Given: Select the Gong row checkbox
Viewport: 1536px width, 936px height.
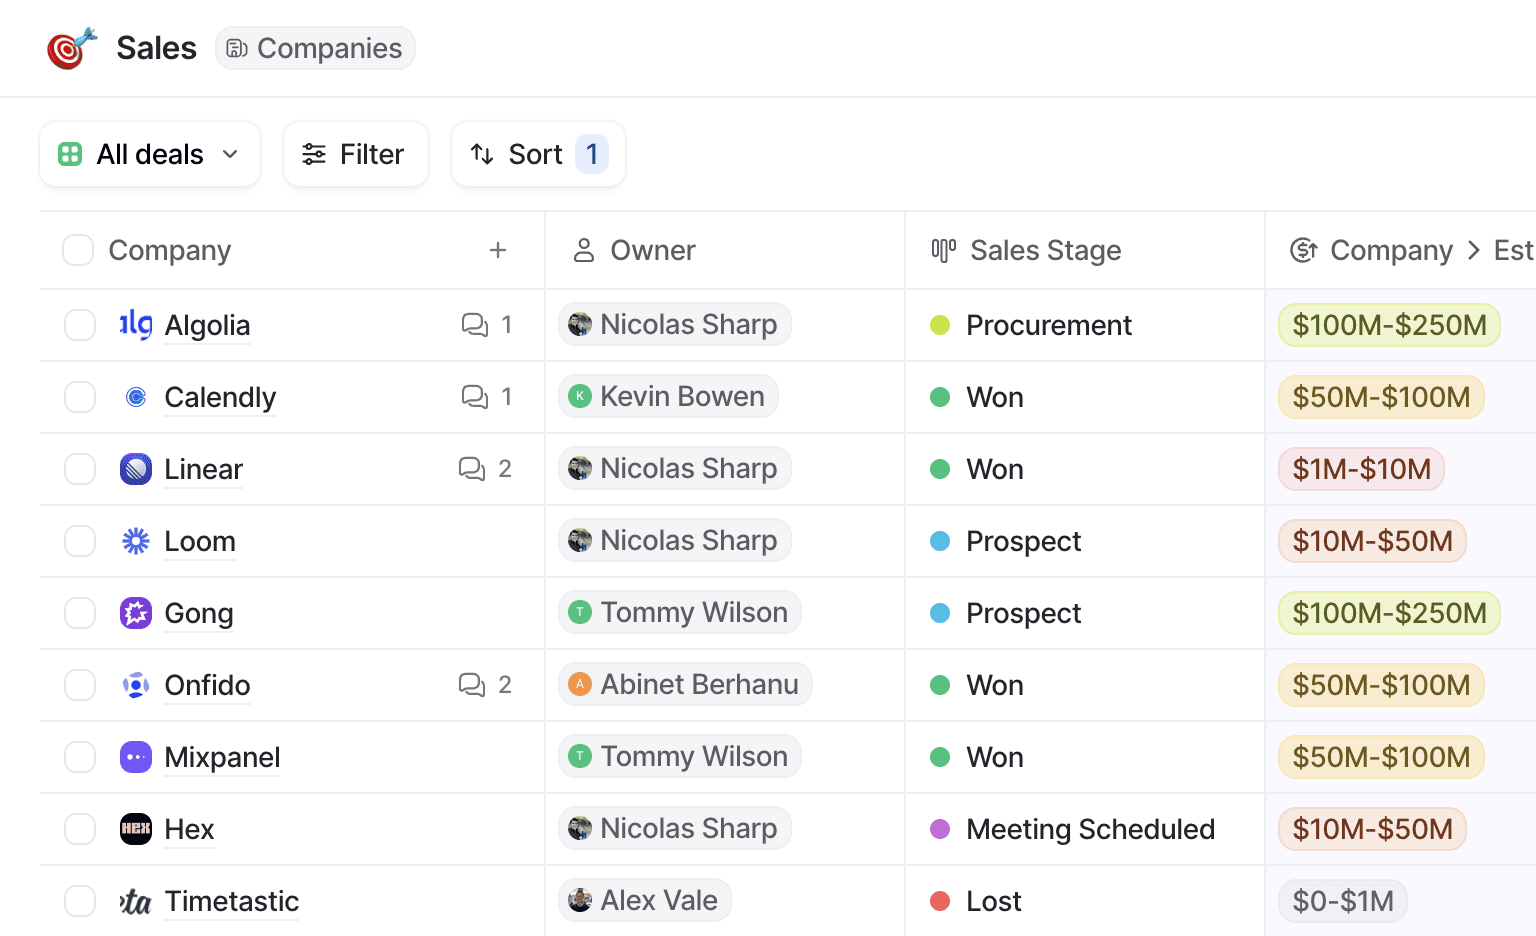Looking at the screenshot, I should tap(80, 613).
